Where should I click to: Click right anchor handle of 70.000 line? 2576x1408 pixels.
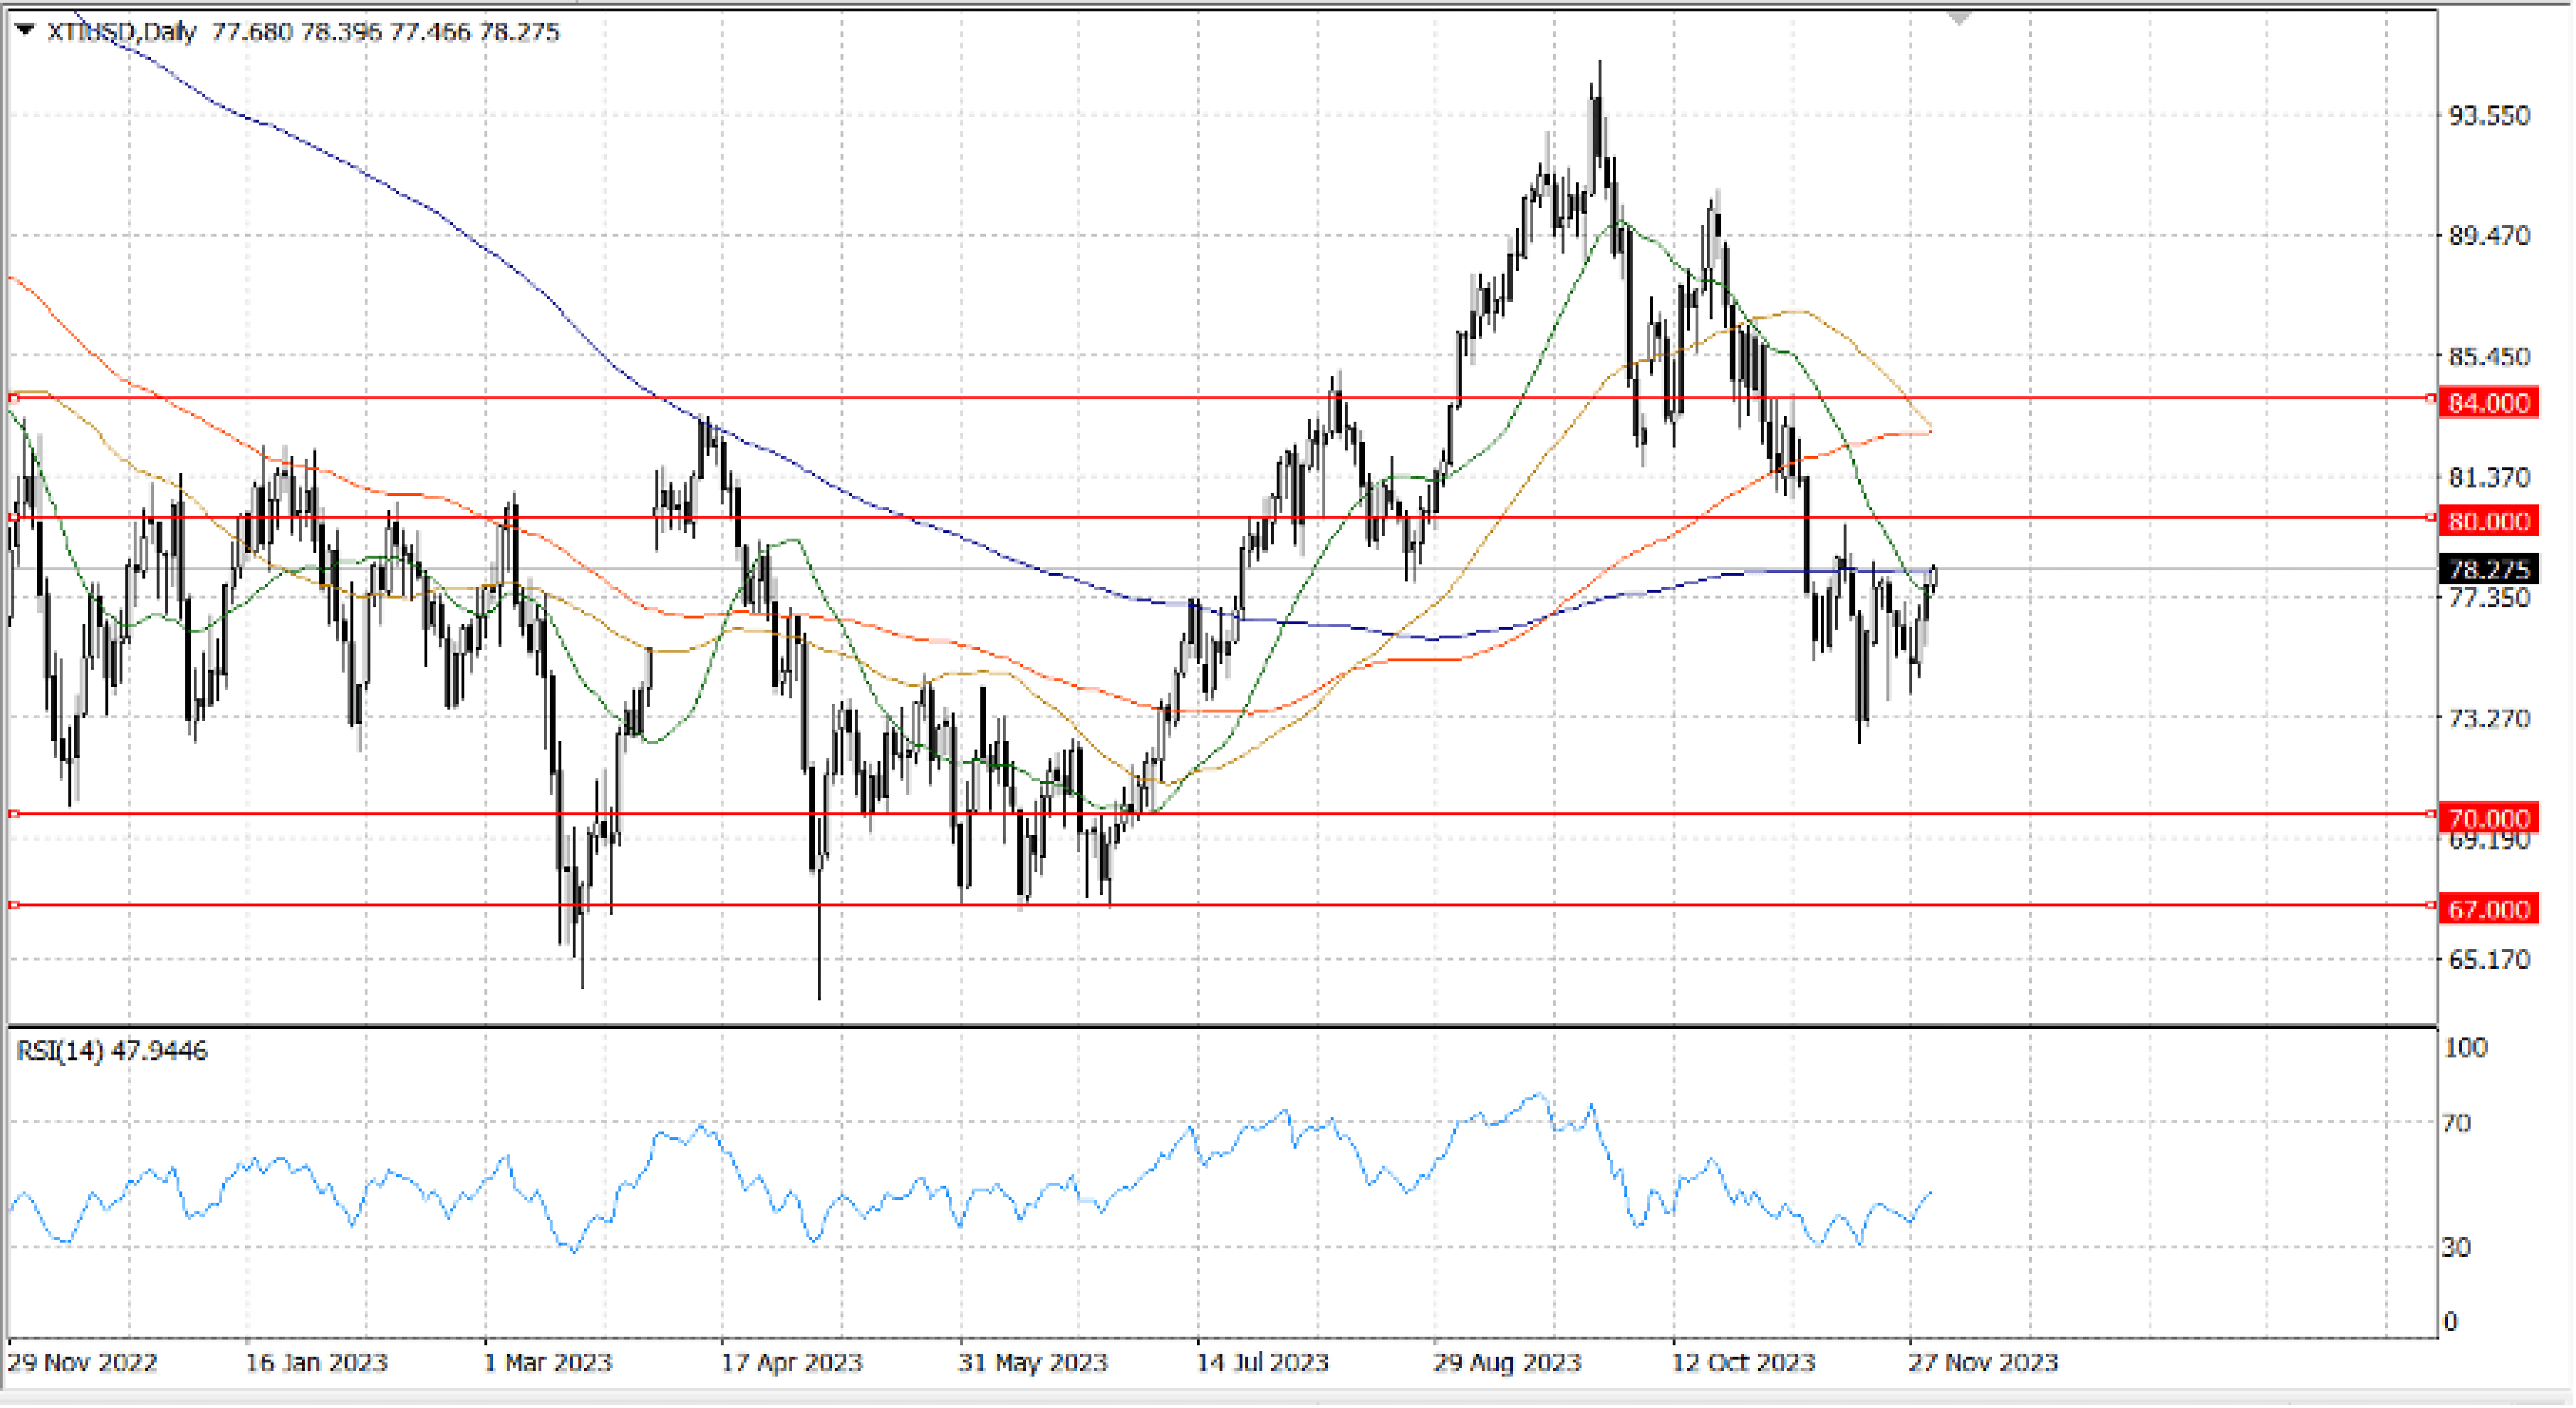pyautogui.click(x=2431, y=814)
